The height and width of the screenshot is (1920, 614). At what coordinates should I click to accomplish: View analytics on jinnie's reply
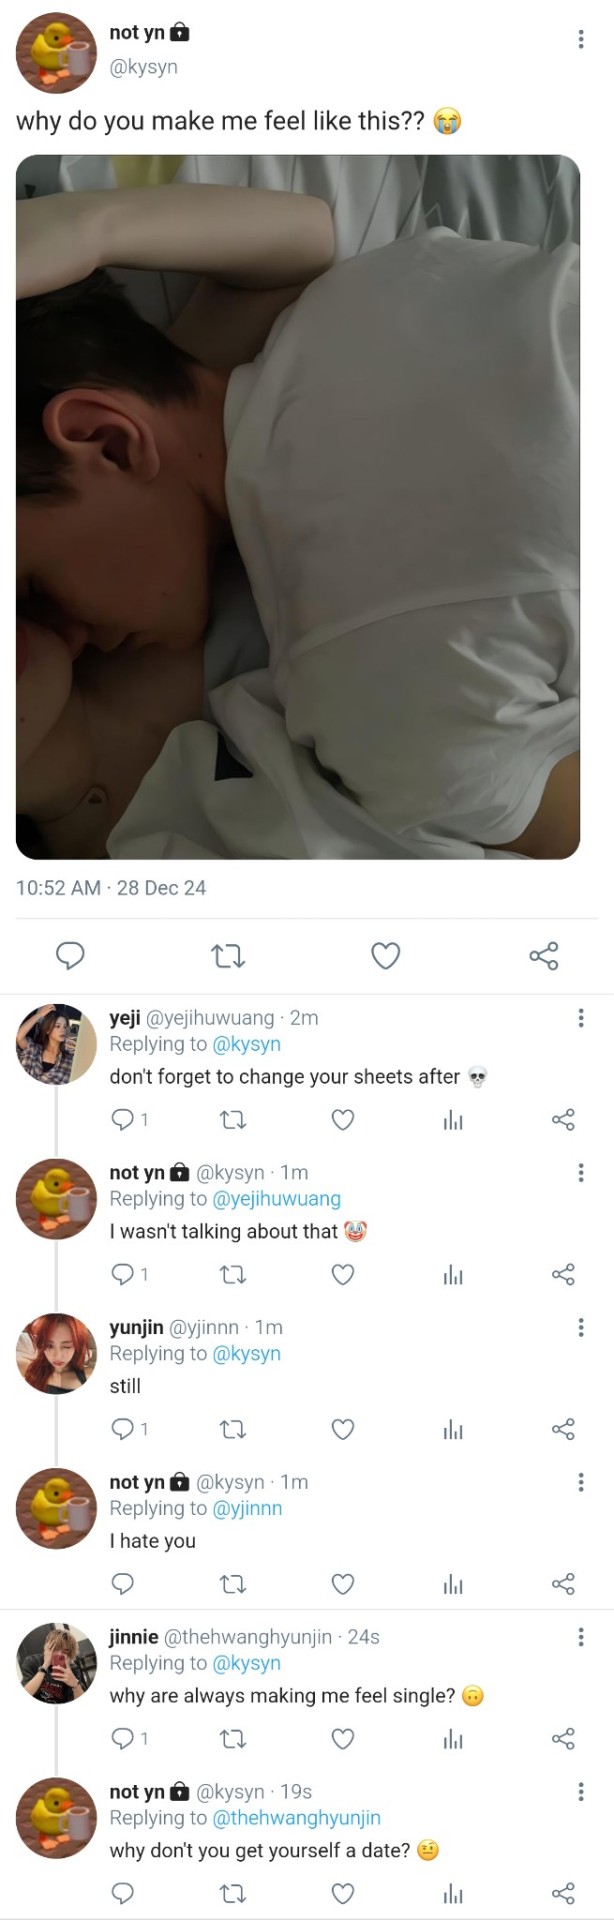[x=453, y=1739]
